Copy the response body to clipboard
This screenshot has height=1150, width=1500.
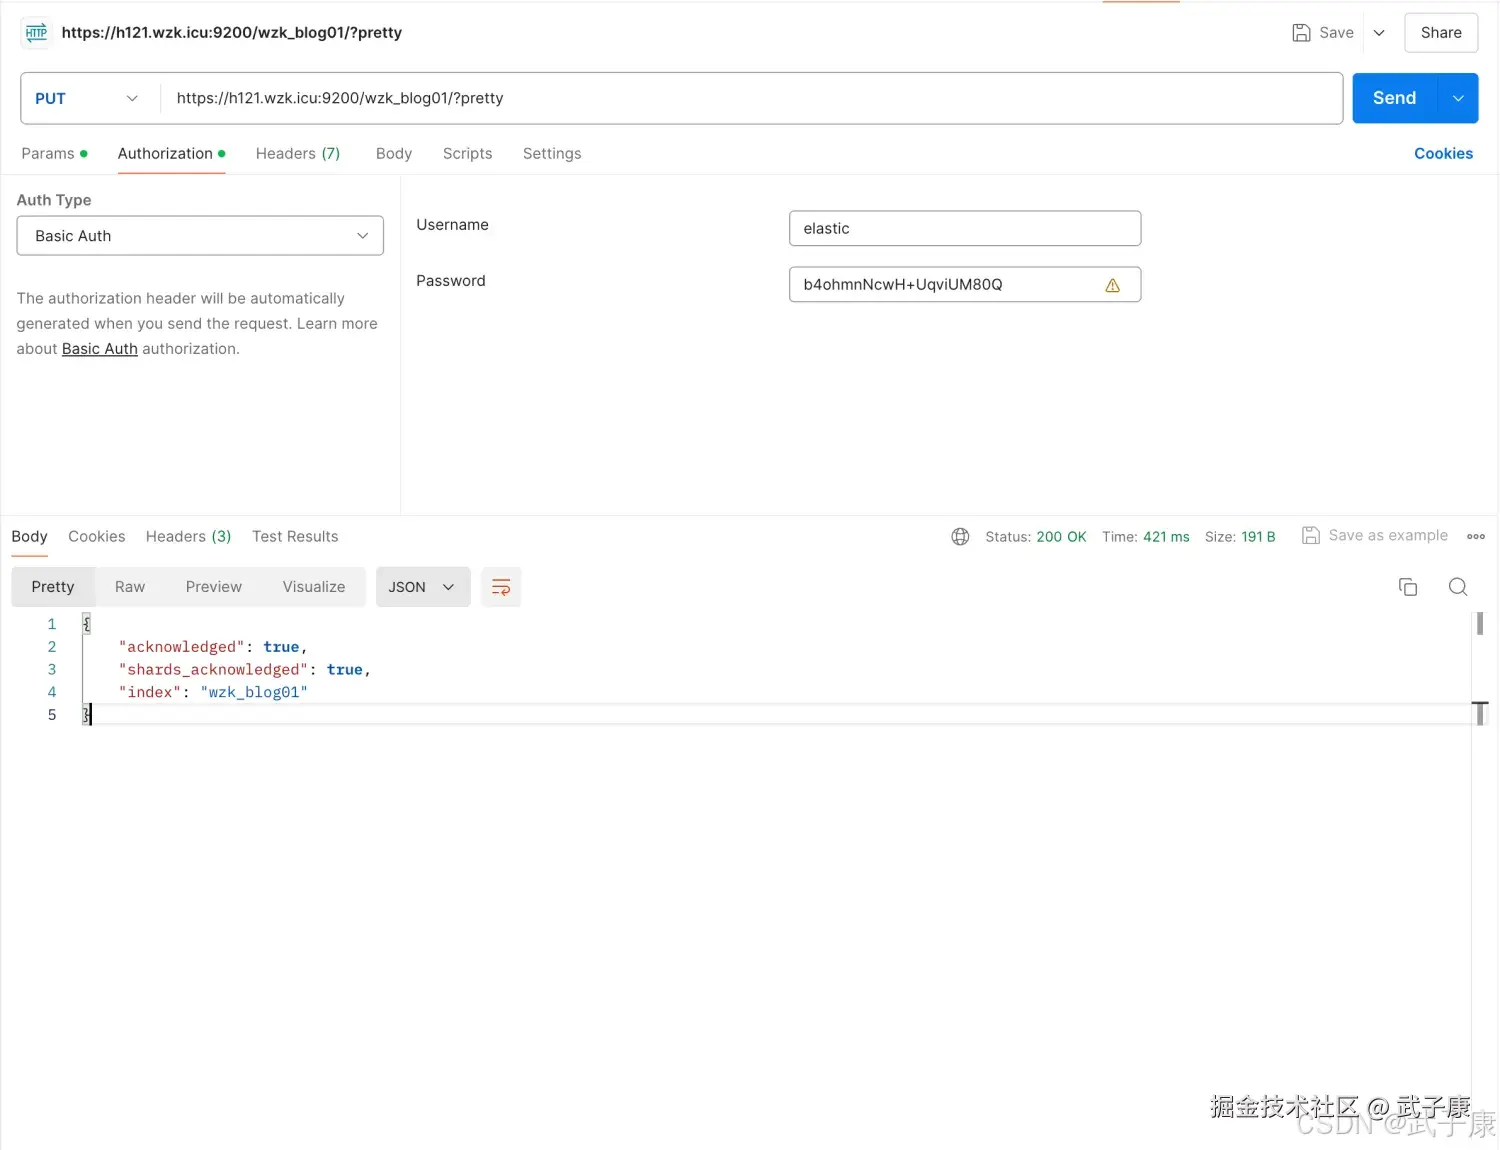click(1408, 587)
